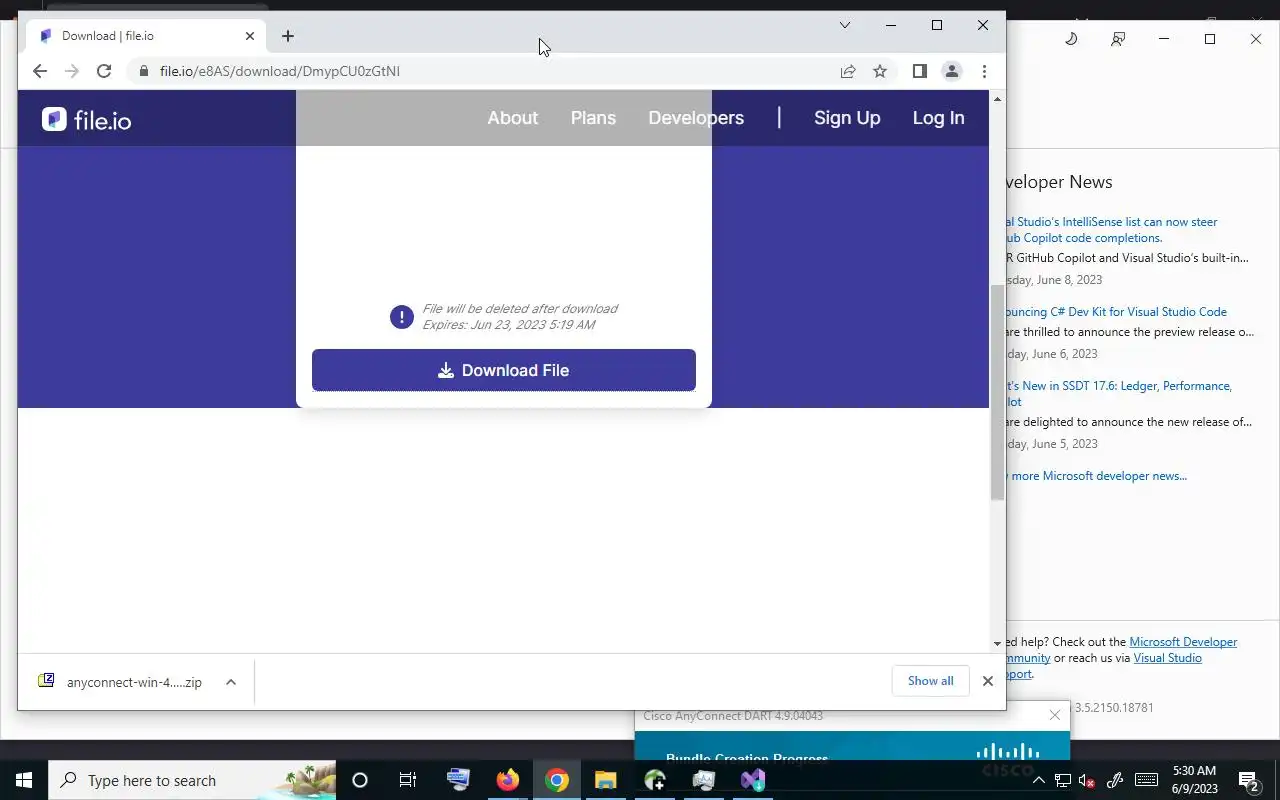Viewport: 1280px width, 800px height.
Task: Open the network tray icon
Action: coord(1063,780)
